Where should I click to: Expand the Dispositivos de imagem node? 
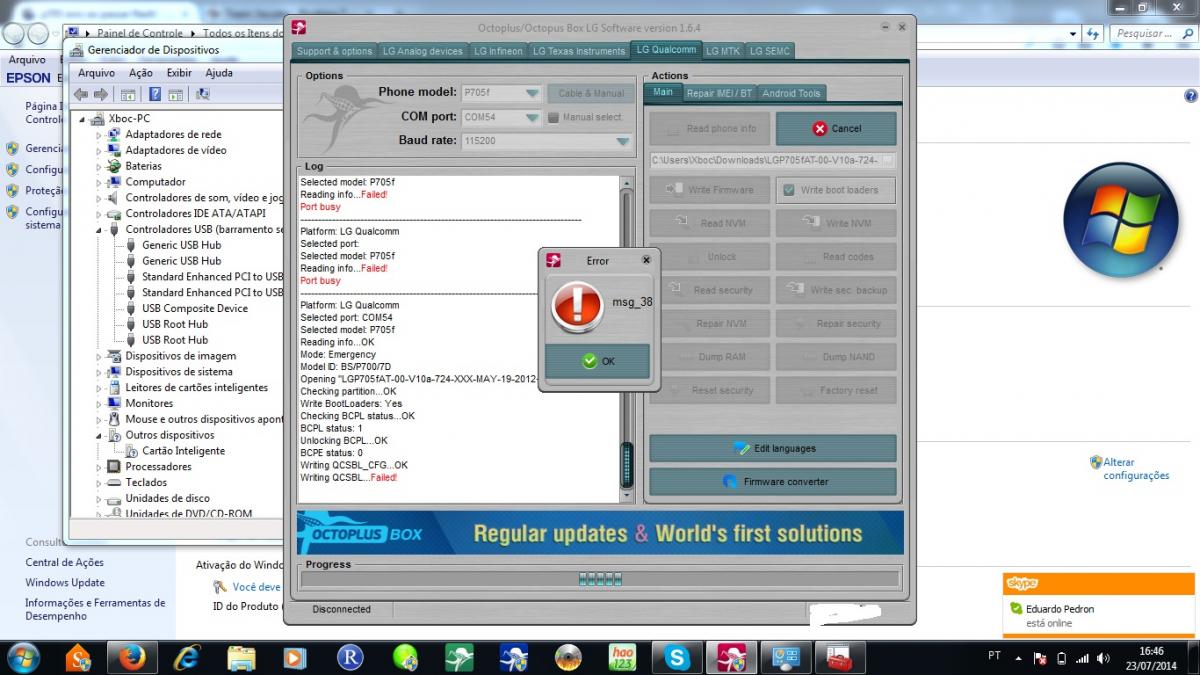point(99,356)
